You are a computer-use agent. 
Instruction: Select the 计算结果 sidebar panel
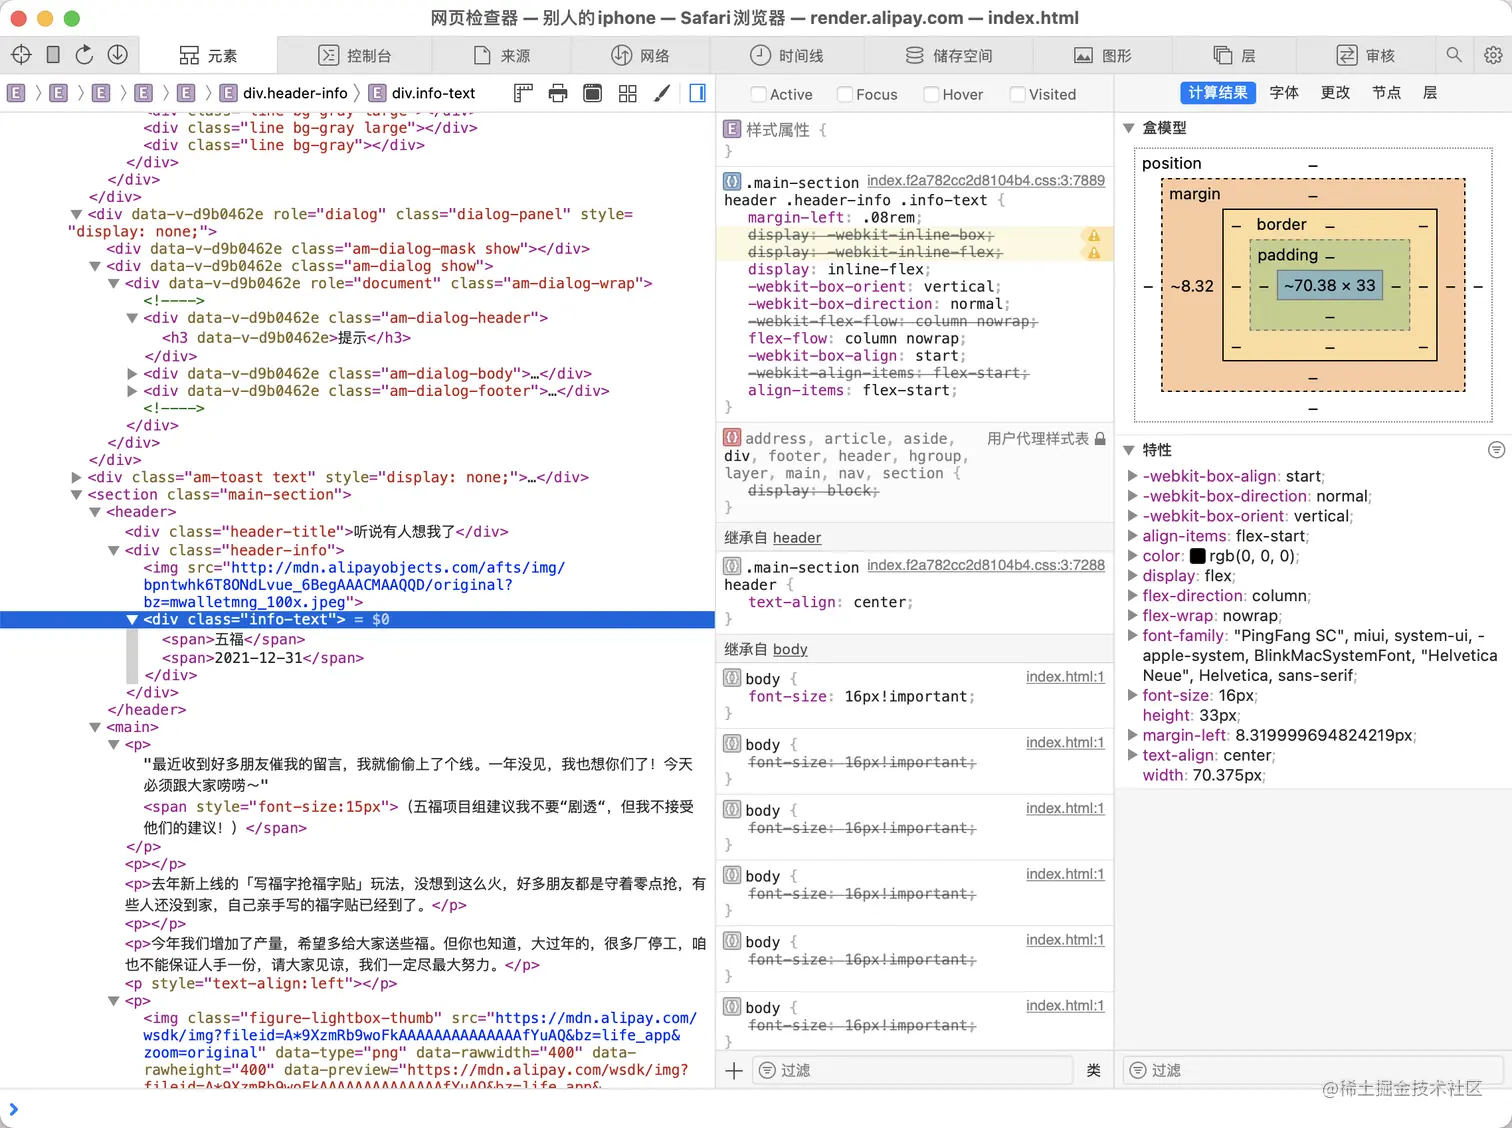[x=1217, y=93]
